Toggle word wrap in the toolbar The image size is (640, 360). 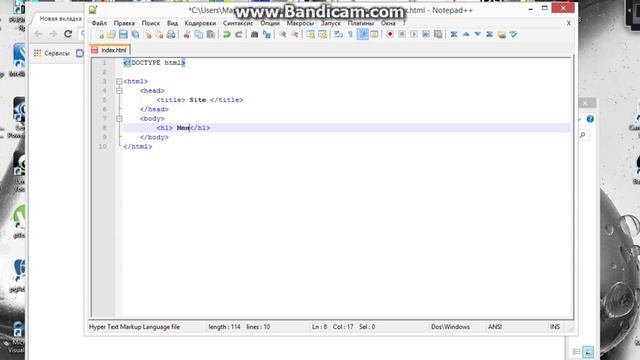338,35
